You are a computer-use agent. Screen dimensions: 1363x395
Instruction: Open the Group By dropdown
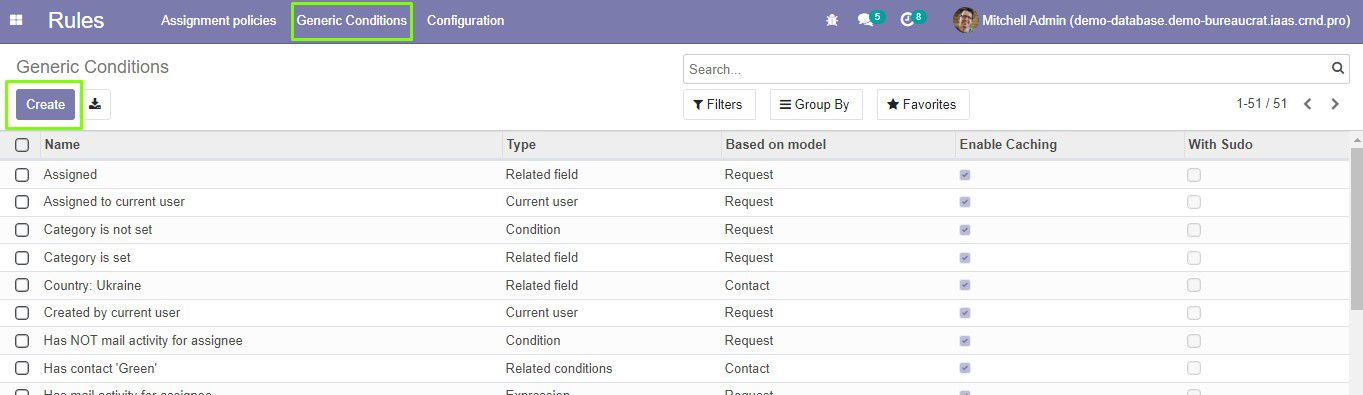click(x=815, y=104)
